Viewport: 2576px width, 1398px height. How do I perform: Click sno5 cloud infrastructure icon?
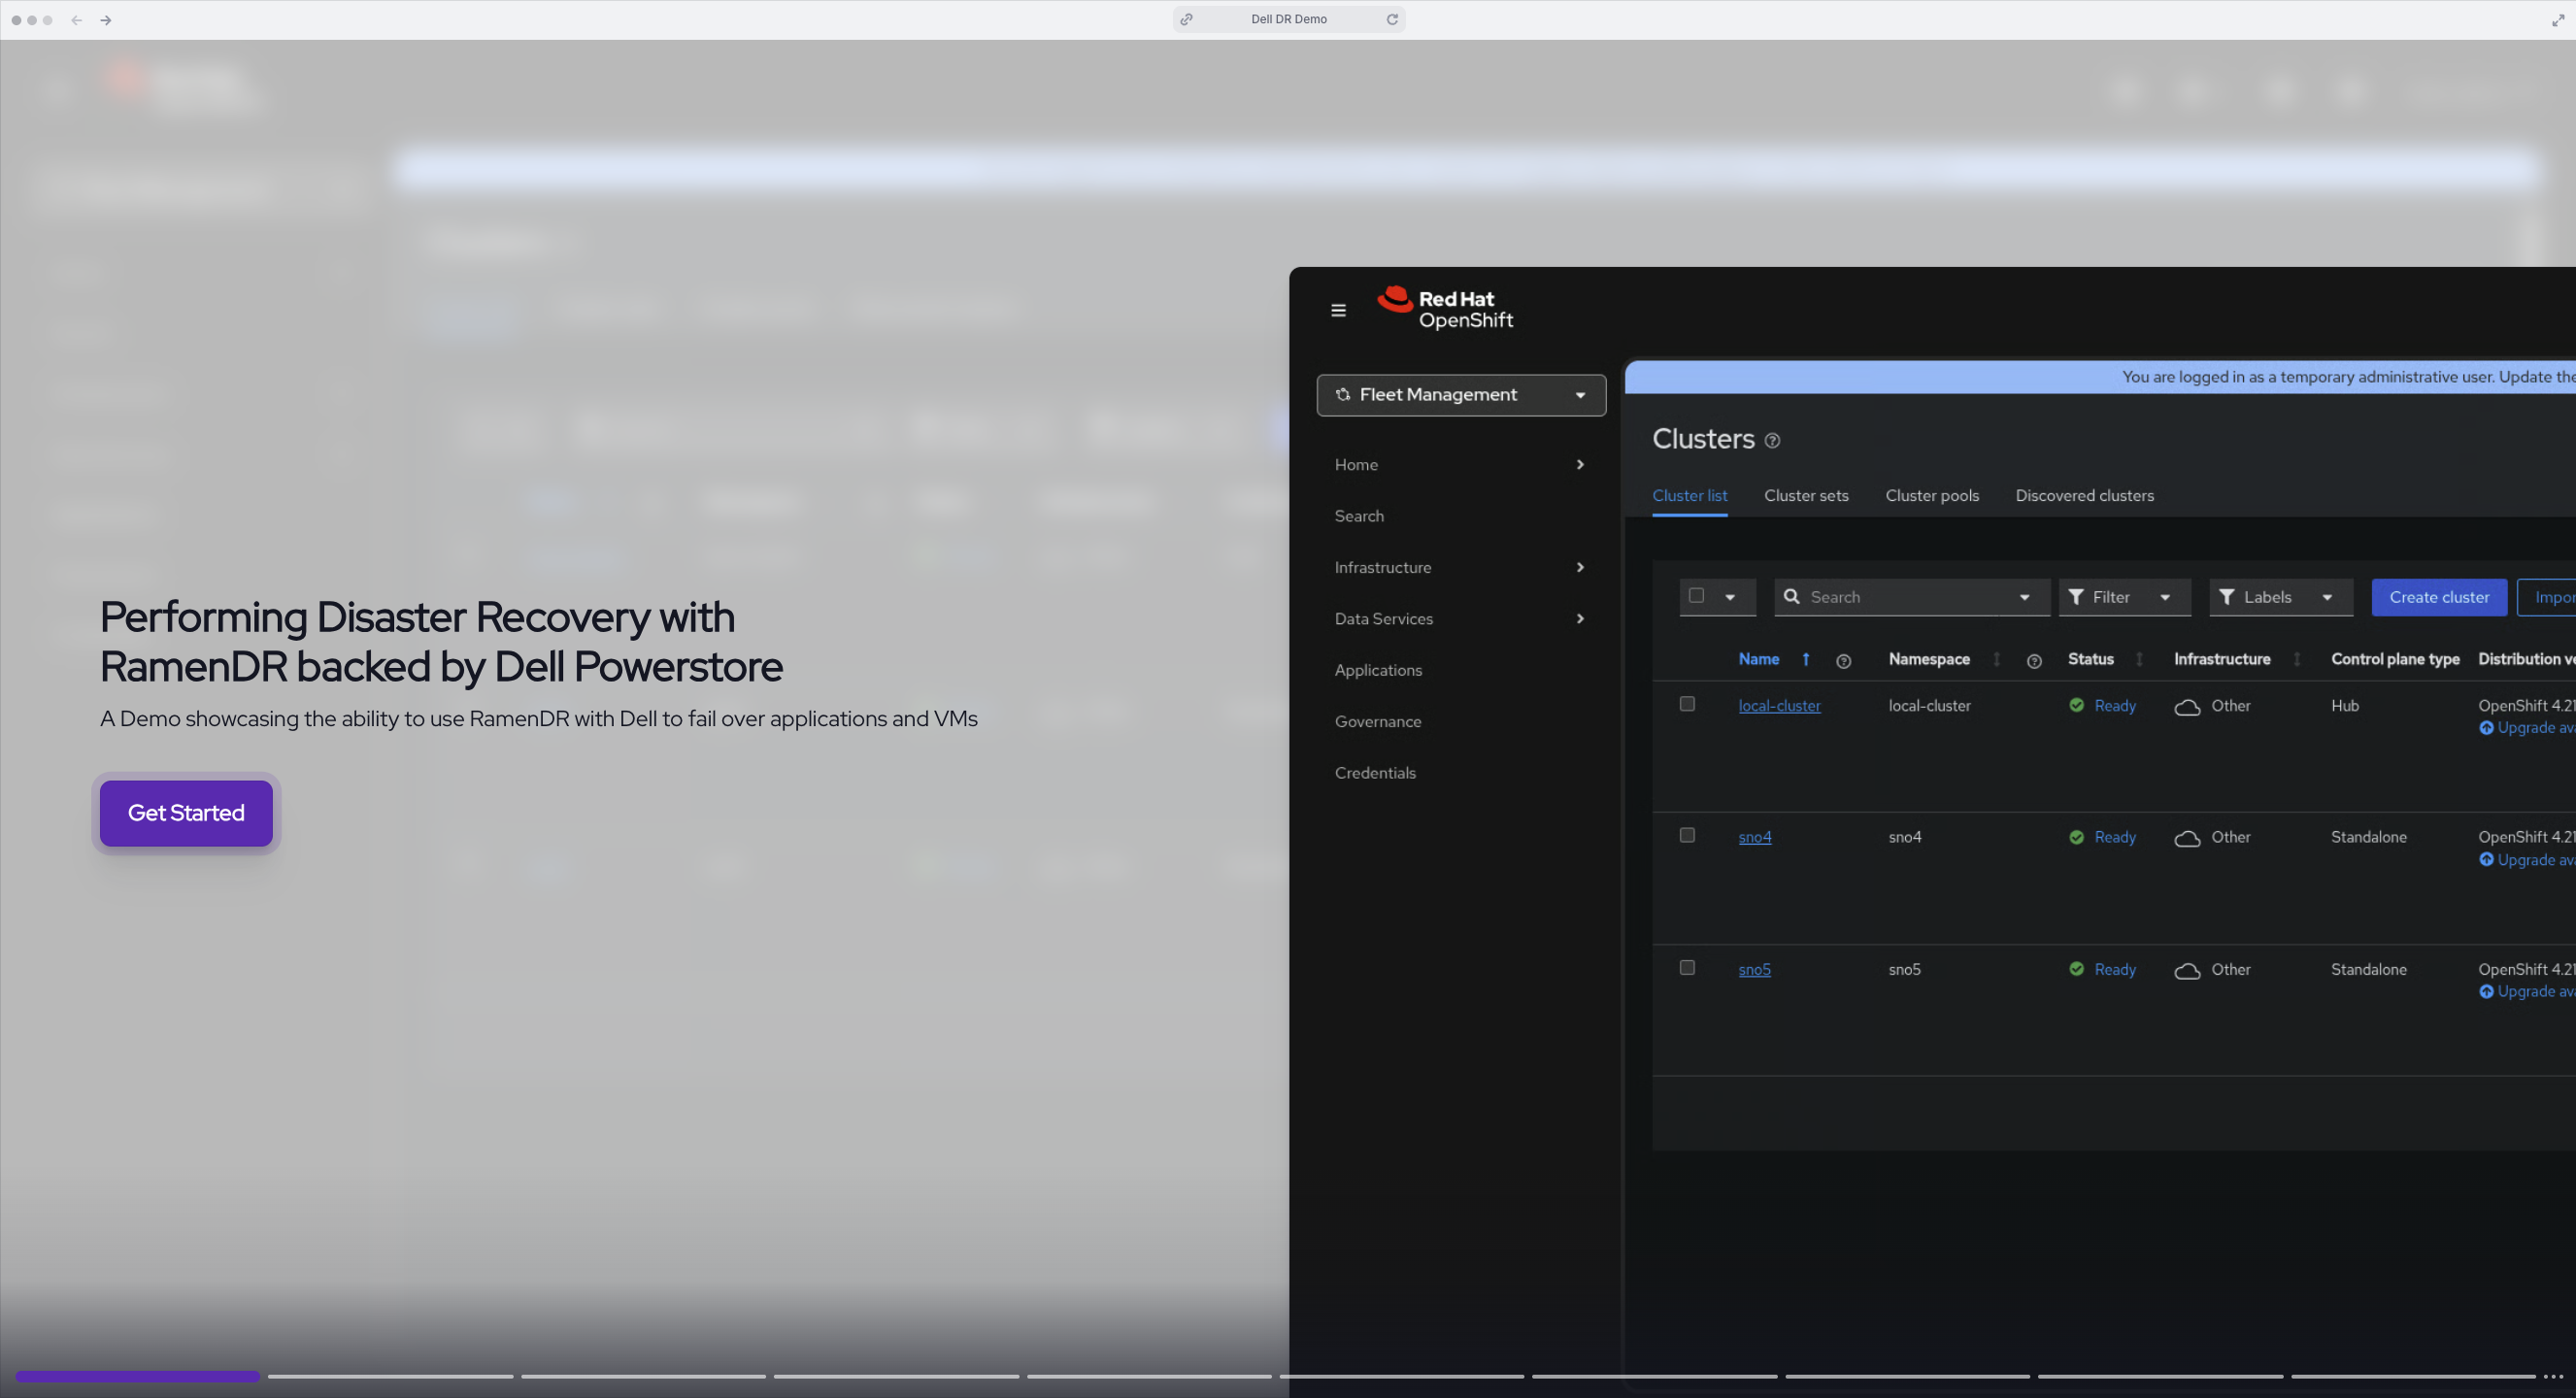pos(2187,971)
